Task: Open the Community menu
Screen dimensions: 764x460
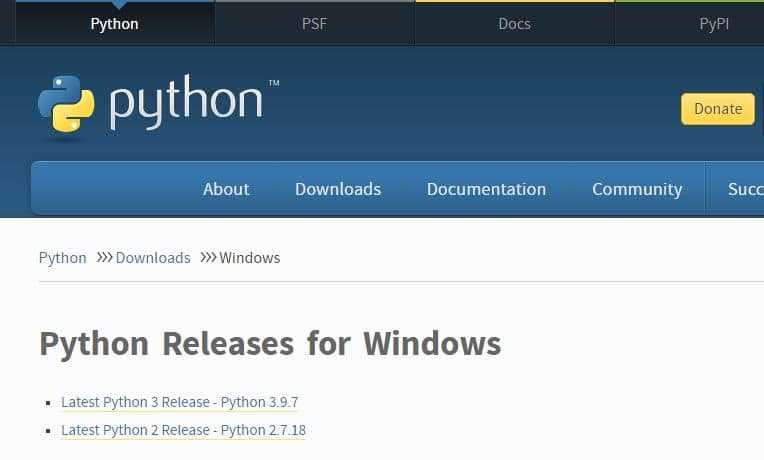Action: pos(637,189)
